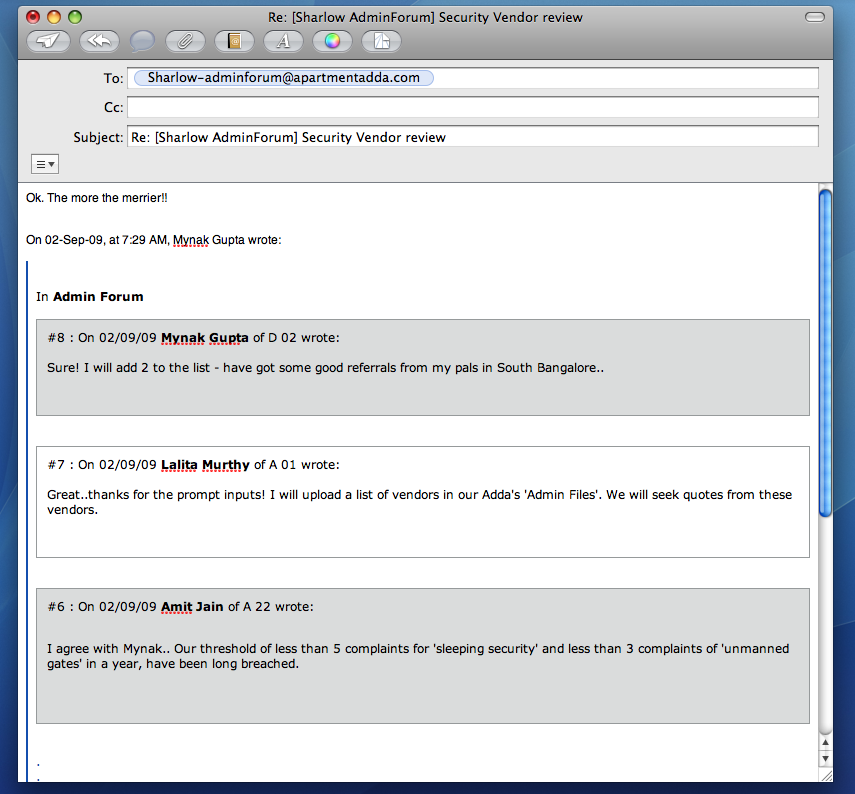This screenshot has width=855, height=794.
Task: Click 'Mynak Gupta' in post #8 header
Action: coord(204,338)
